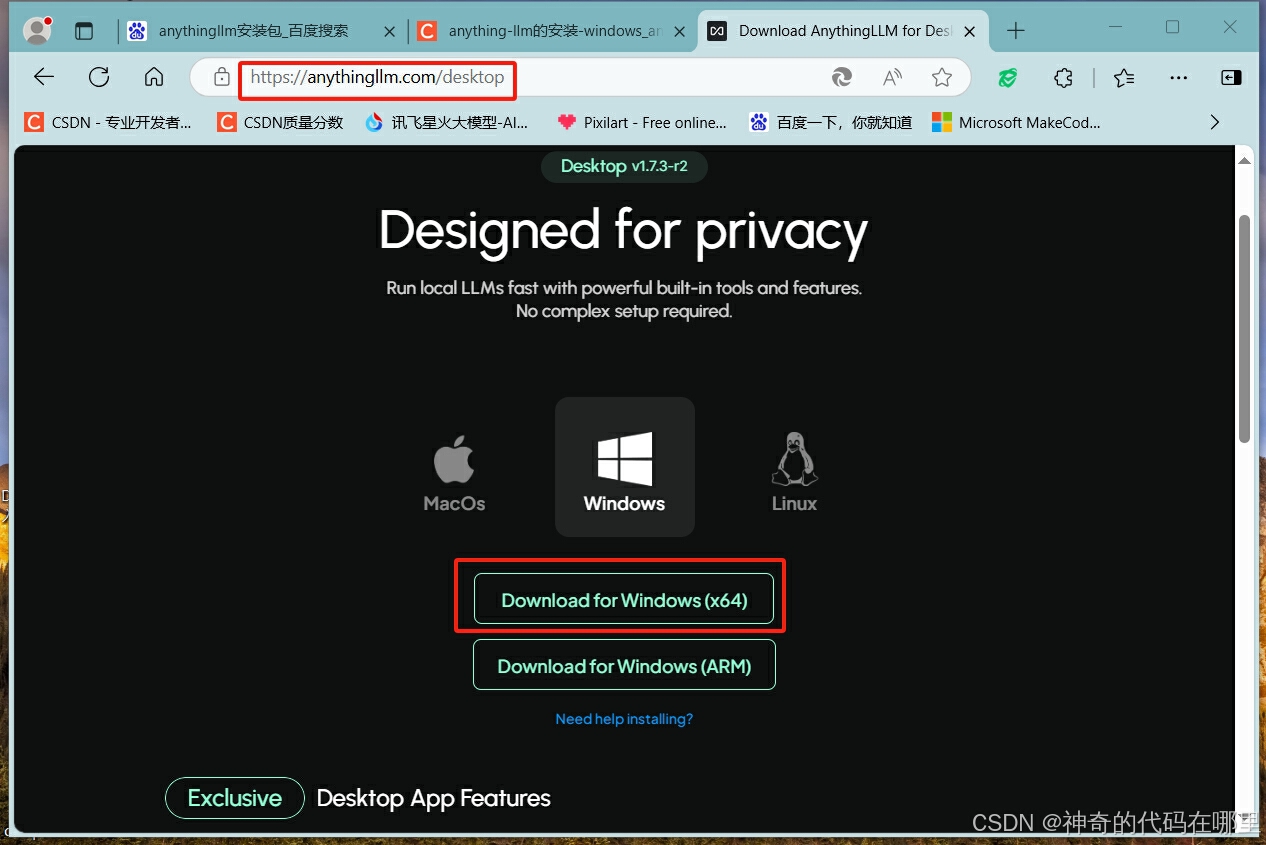1266x845 pixels.
Task: Close the Download AnythingLLM tab
Action: coord(971,31)
